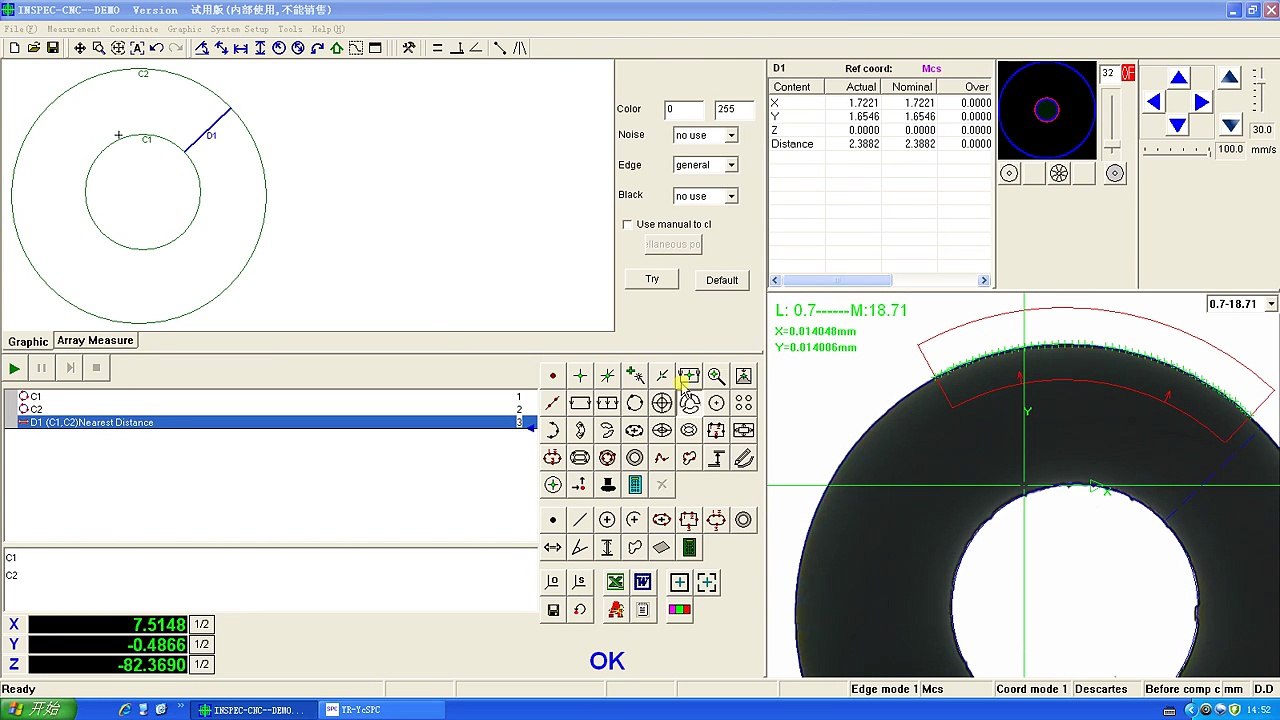Click the results table horizontal scrollbar
The width and height of the screenshot is (1280, 720).
[x=880, y=281]
